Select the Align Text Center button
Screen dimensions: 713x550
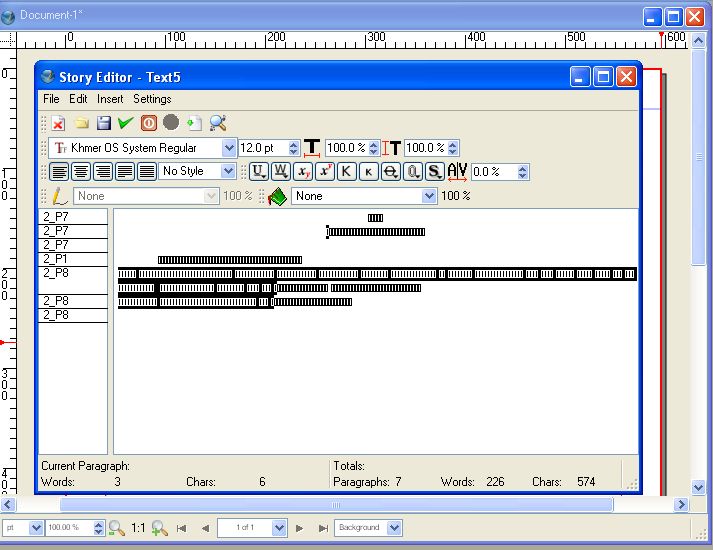[x=81, y=172]
